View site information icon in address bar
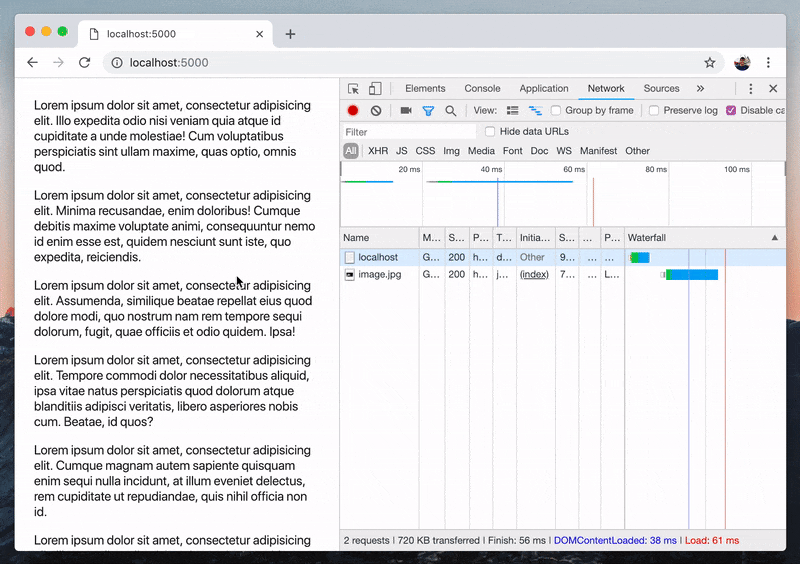Screen dimensions: 800x564 [x=117, y=63]
